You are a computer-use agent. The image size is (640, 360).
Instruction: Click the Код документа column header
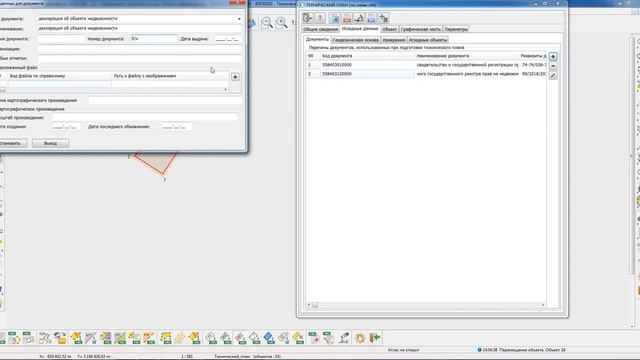pos(367,56)
